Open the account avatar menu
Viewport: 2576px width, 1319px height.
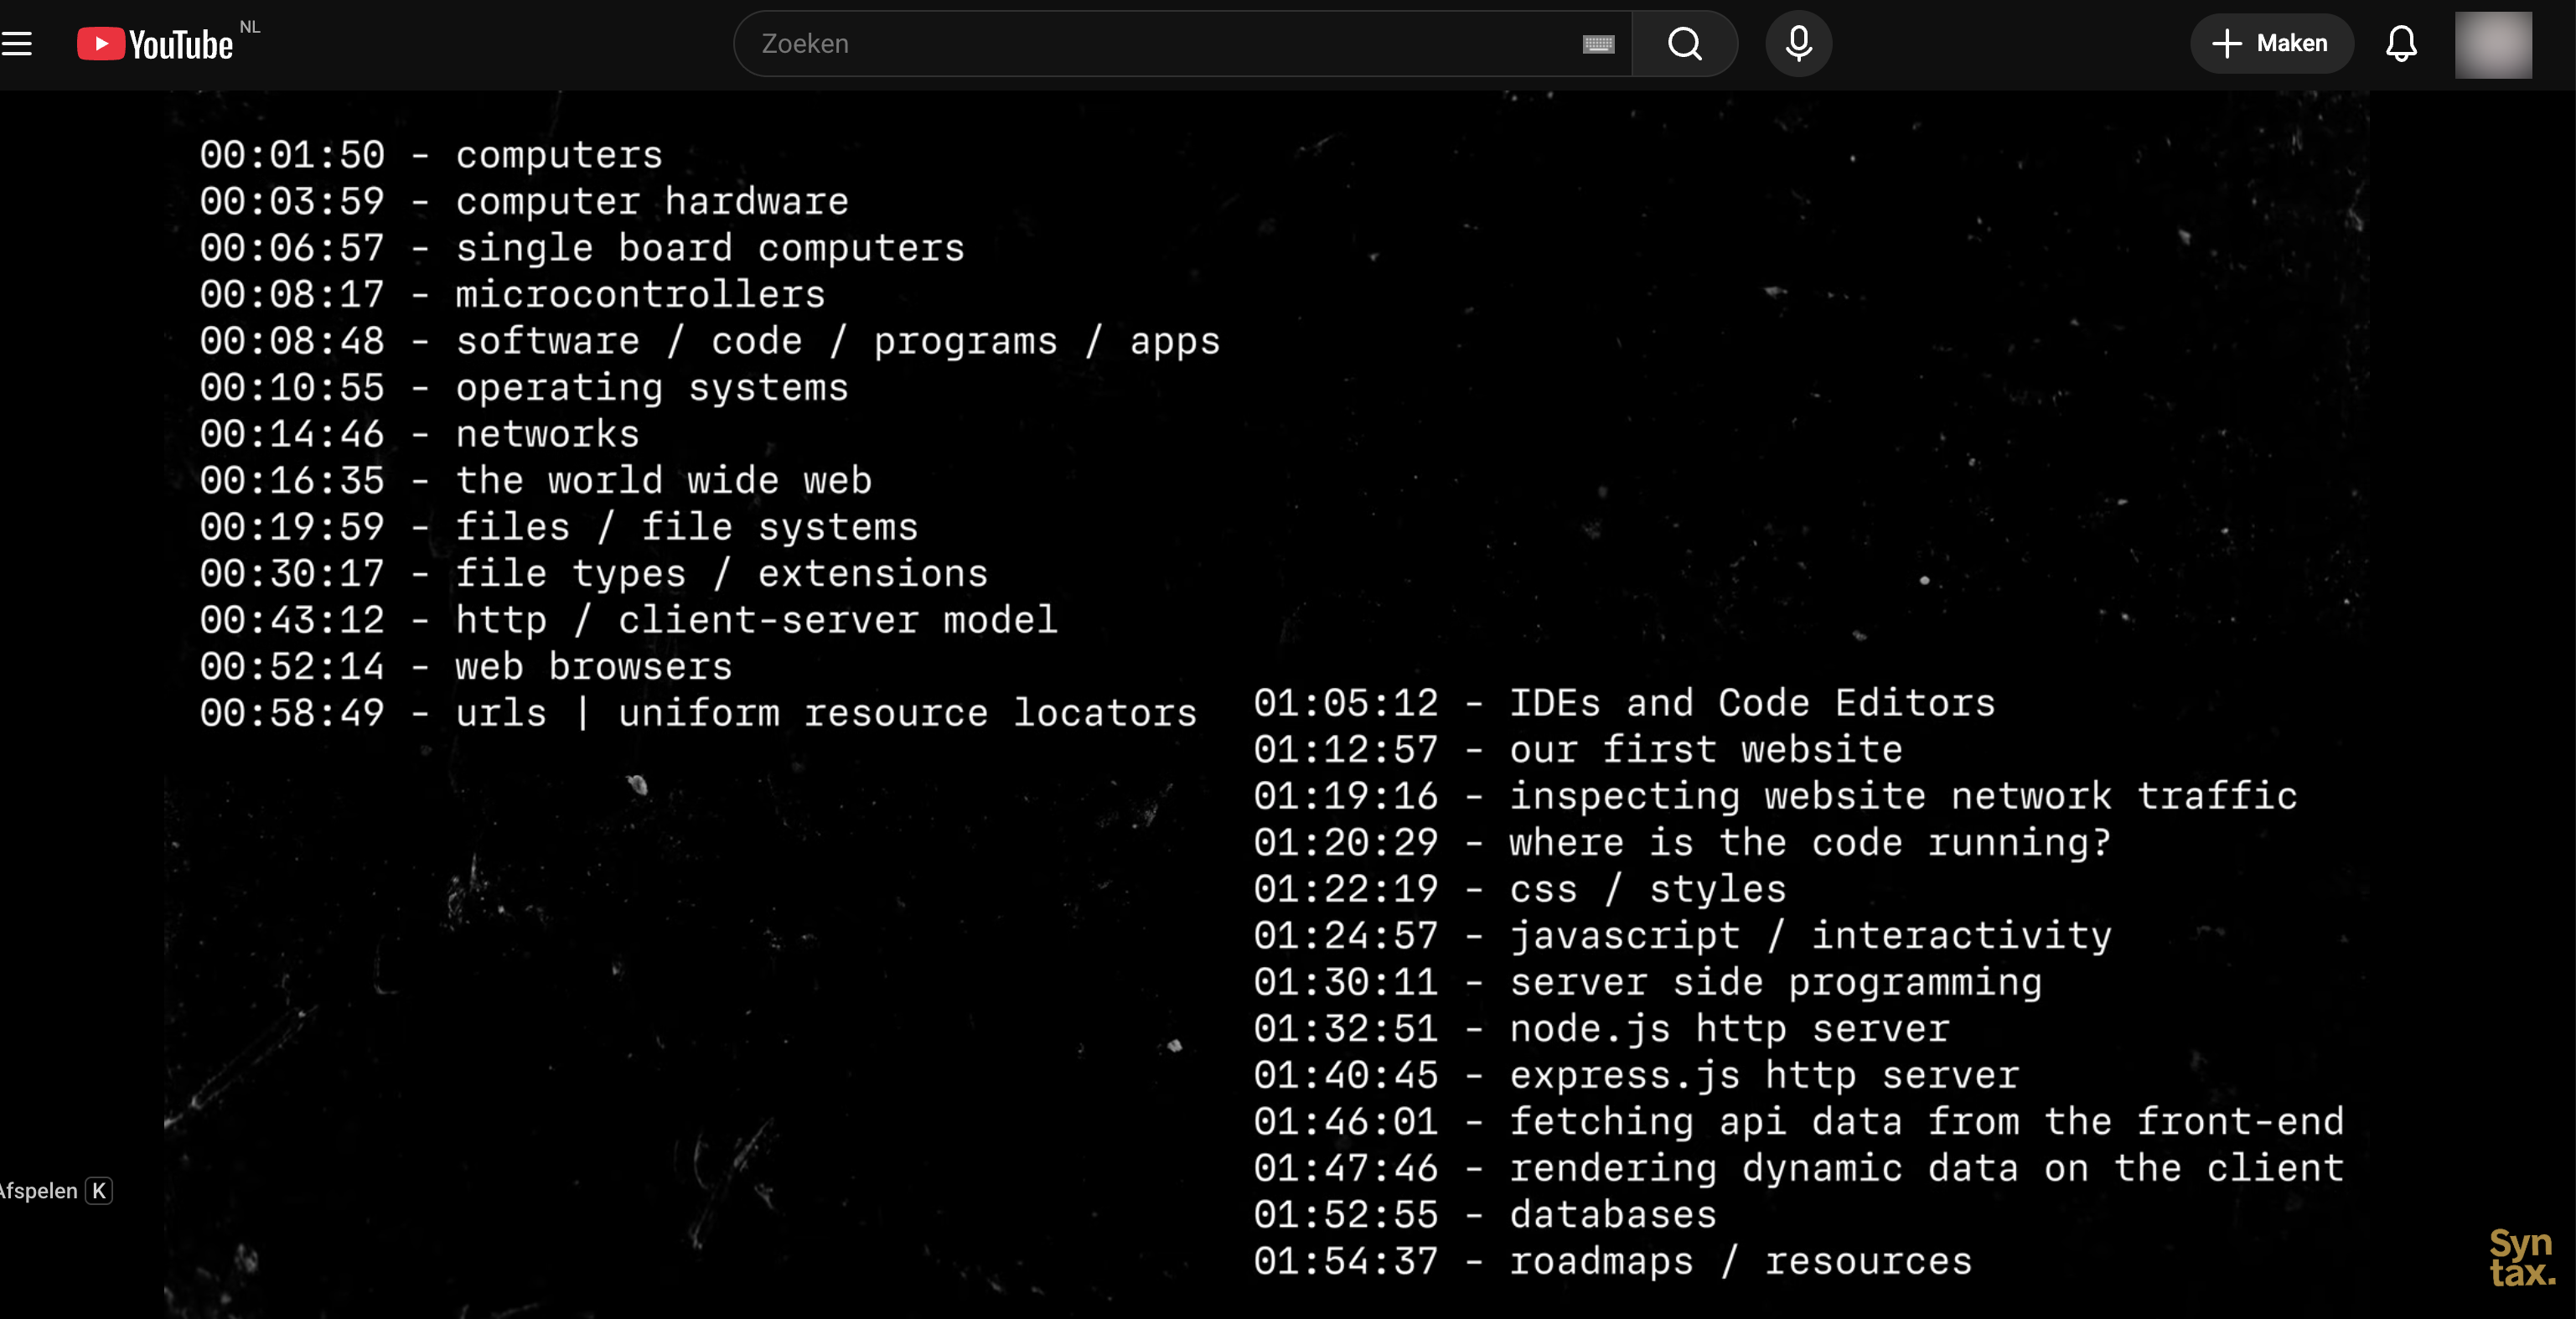(x=2492, y=44)
